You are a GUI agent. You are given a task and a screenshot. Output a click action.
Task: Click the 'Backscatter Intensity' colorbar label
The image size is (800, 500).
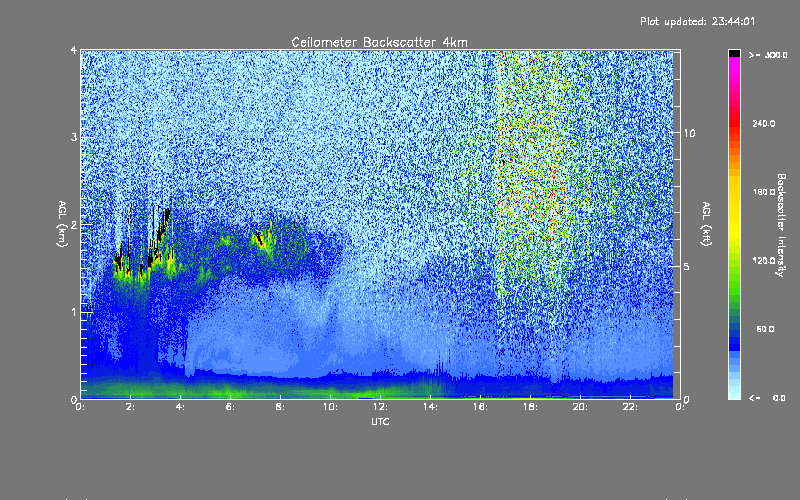click(x=781, y=225)
